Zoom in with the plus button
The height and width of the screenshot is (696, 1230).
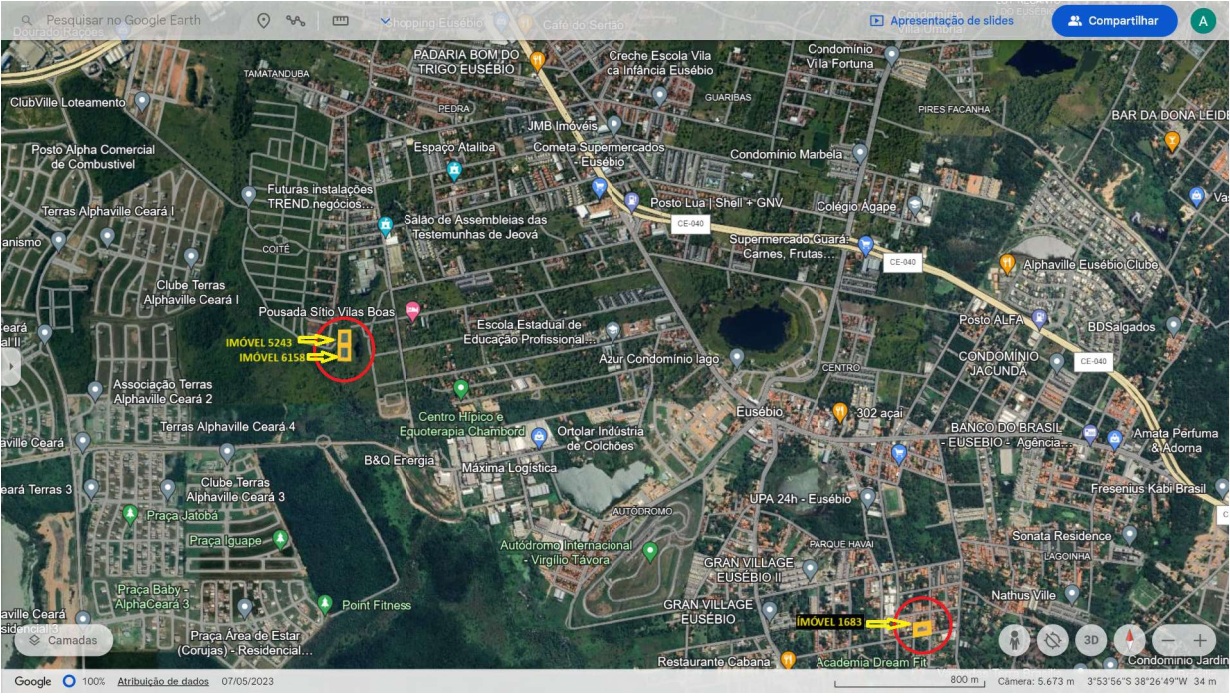1200,640
